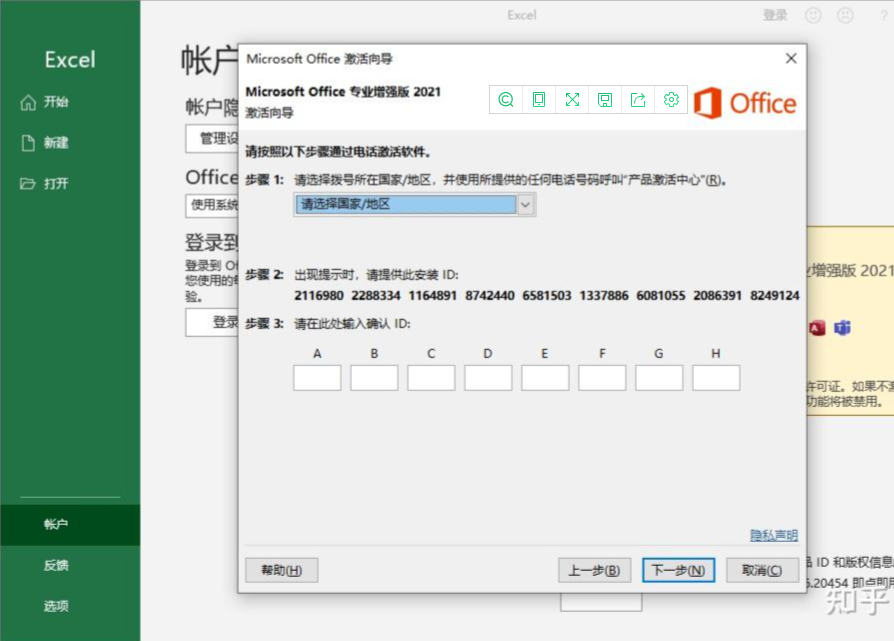Click the smiley feedback icon in title bar
This screenshot has width=894, height=641.
(x=813, y=15)
